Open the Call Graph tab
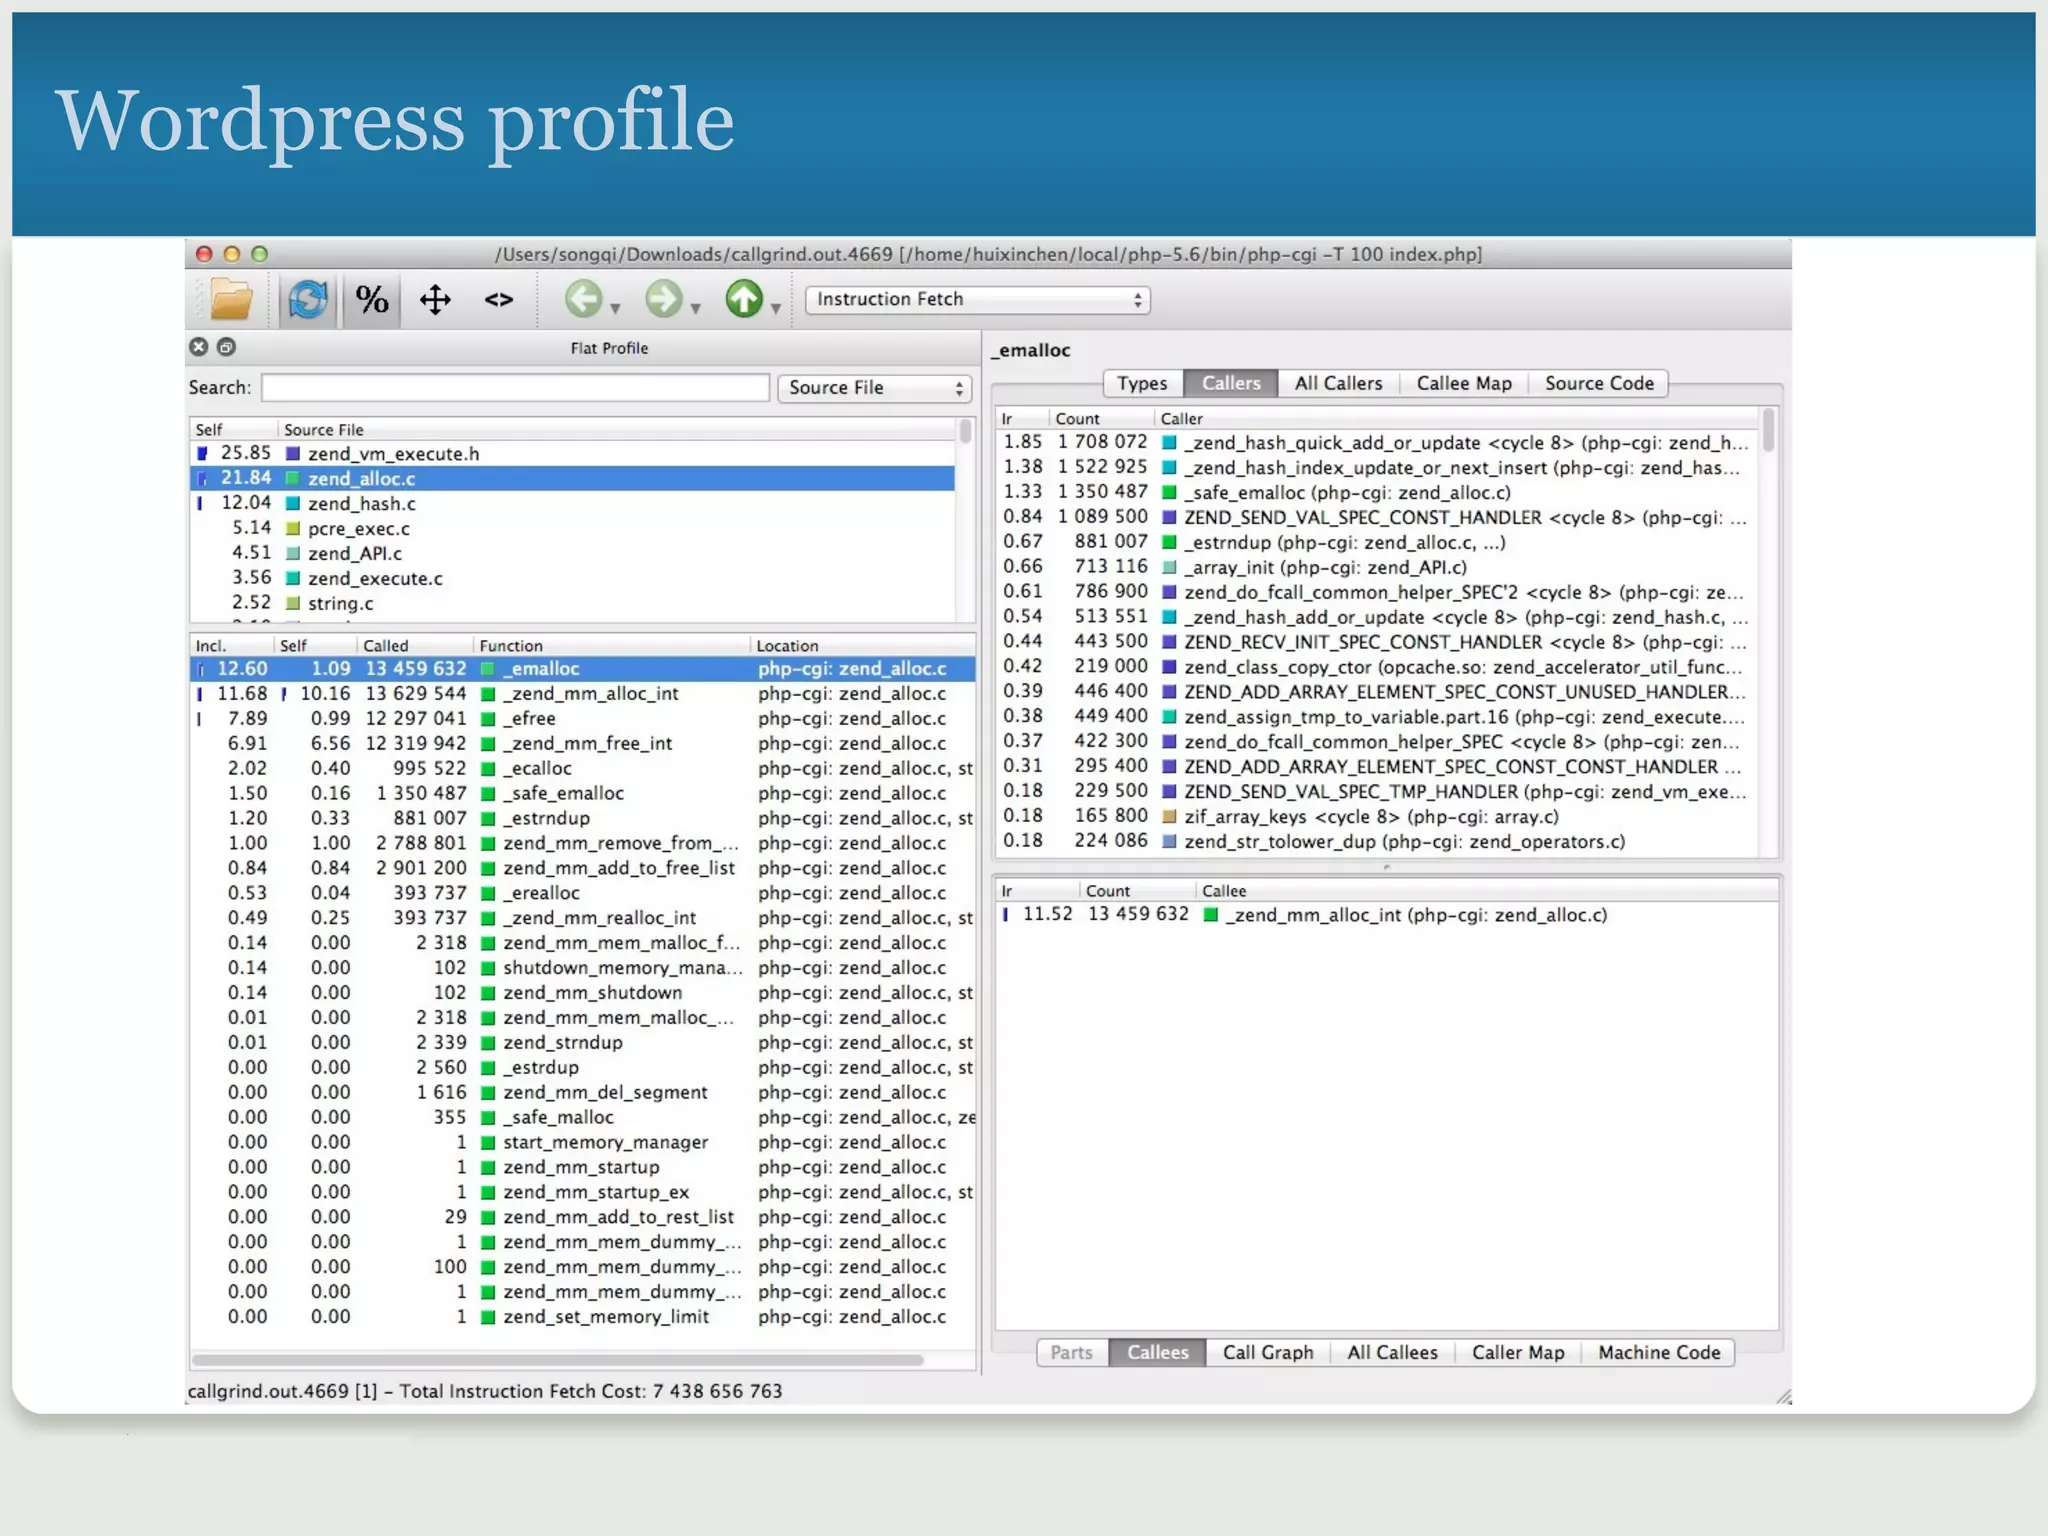 tap(1268, 1352)
